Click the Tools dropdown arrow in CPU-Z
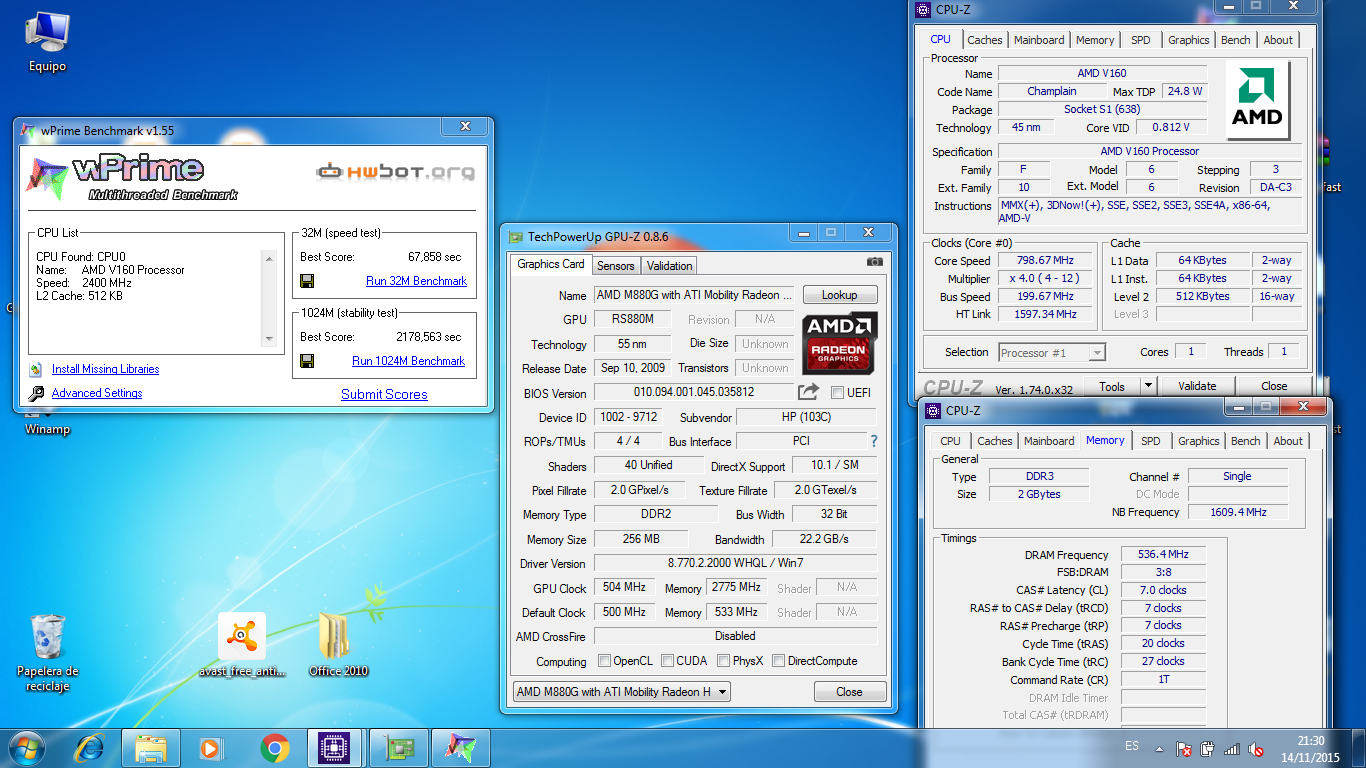 [x=1148, y=386]
